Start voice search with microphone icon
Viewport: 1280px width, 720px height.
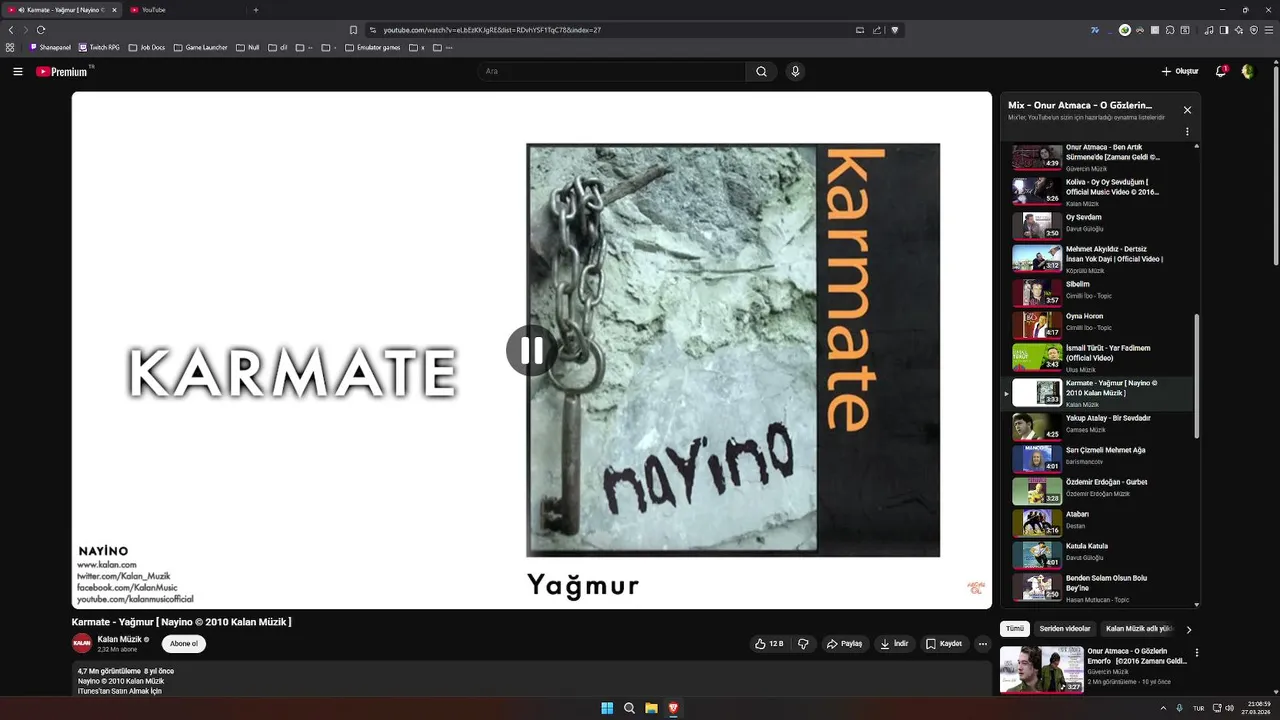(x=795, y=71)
